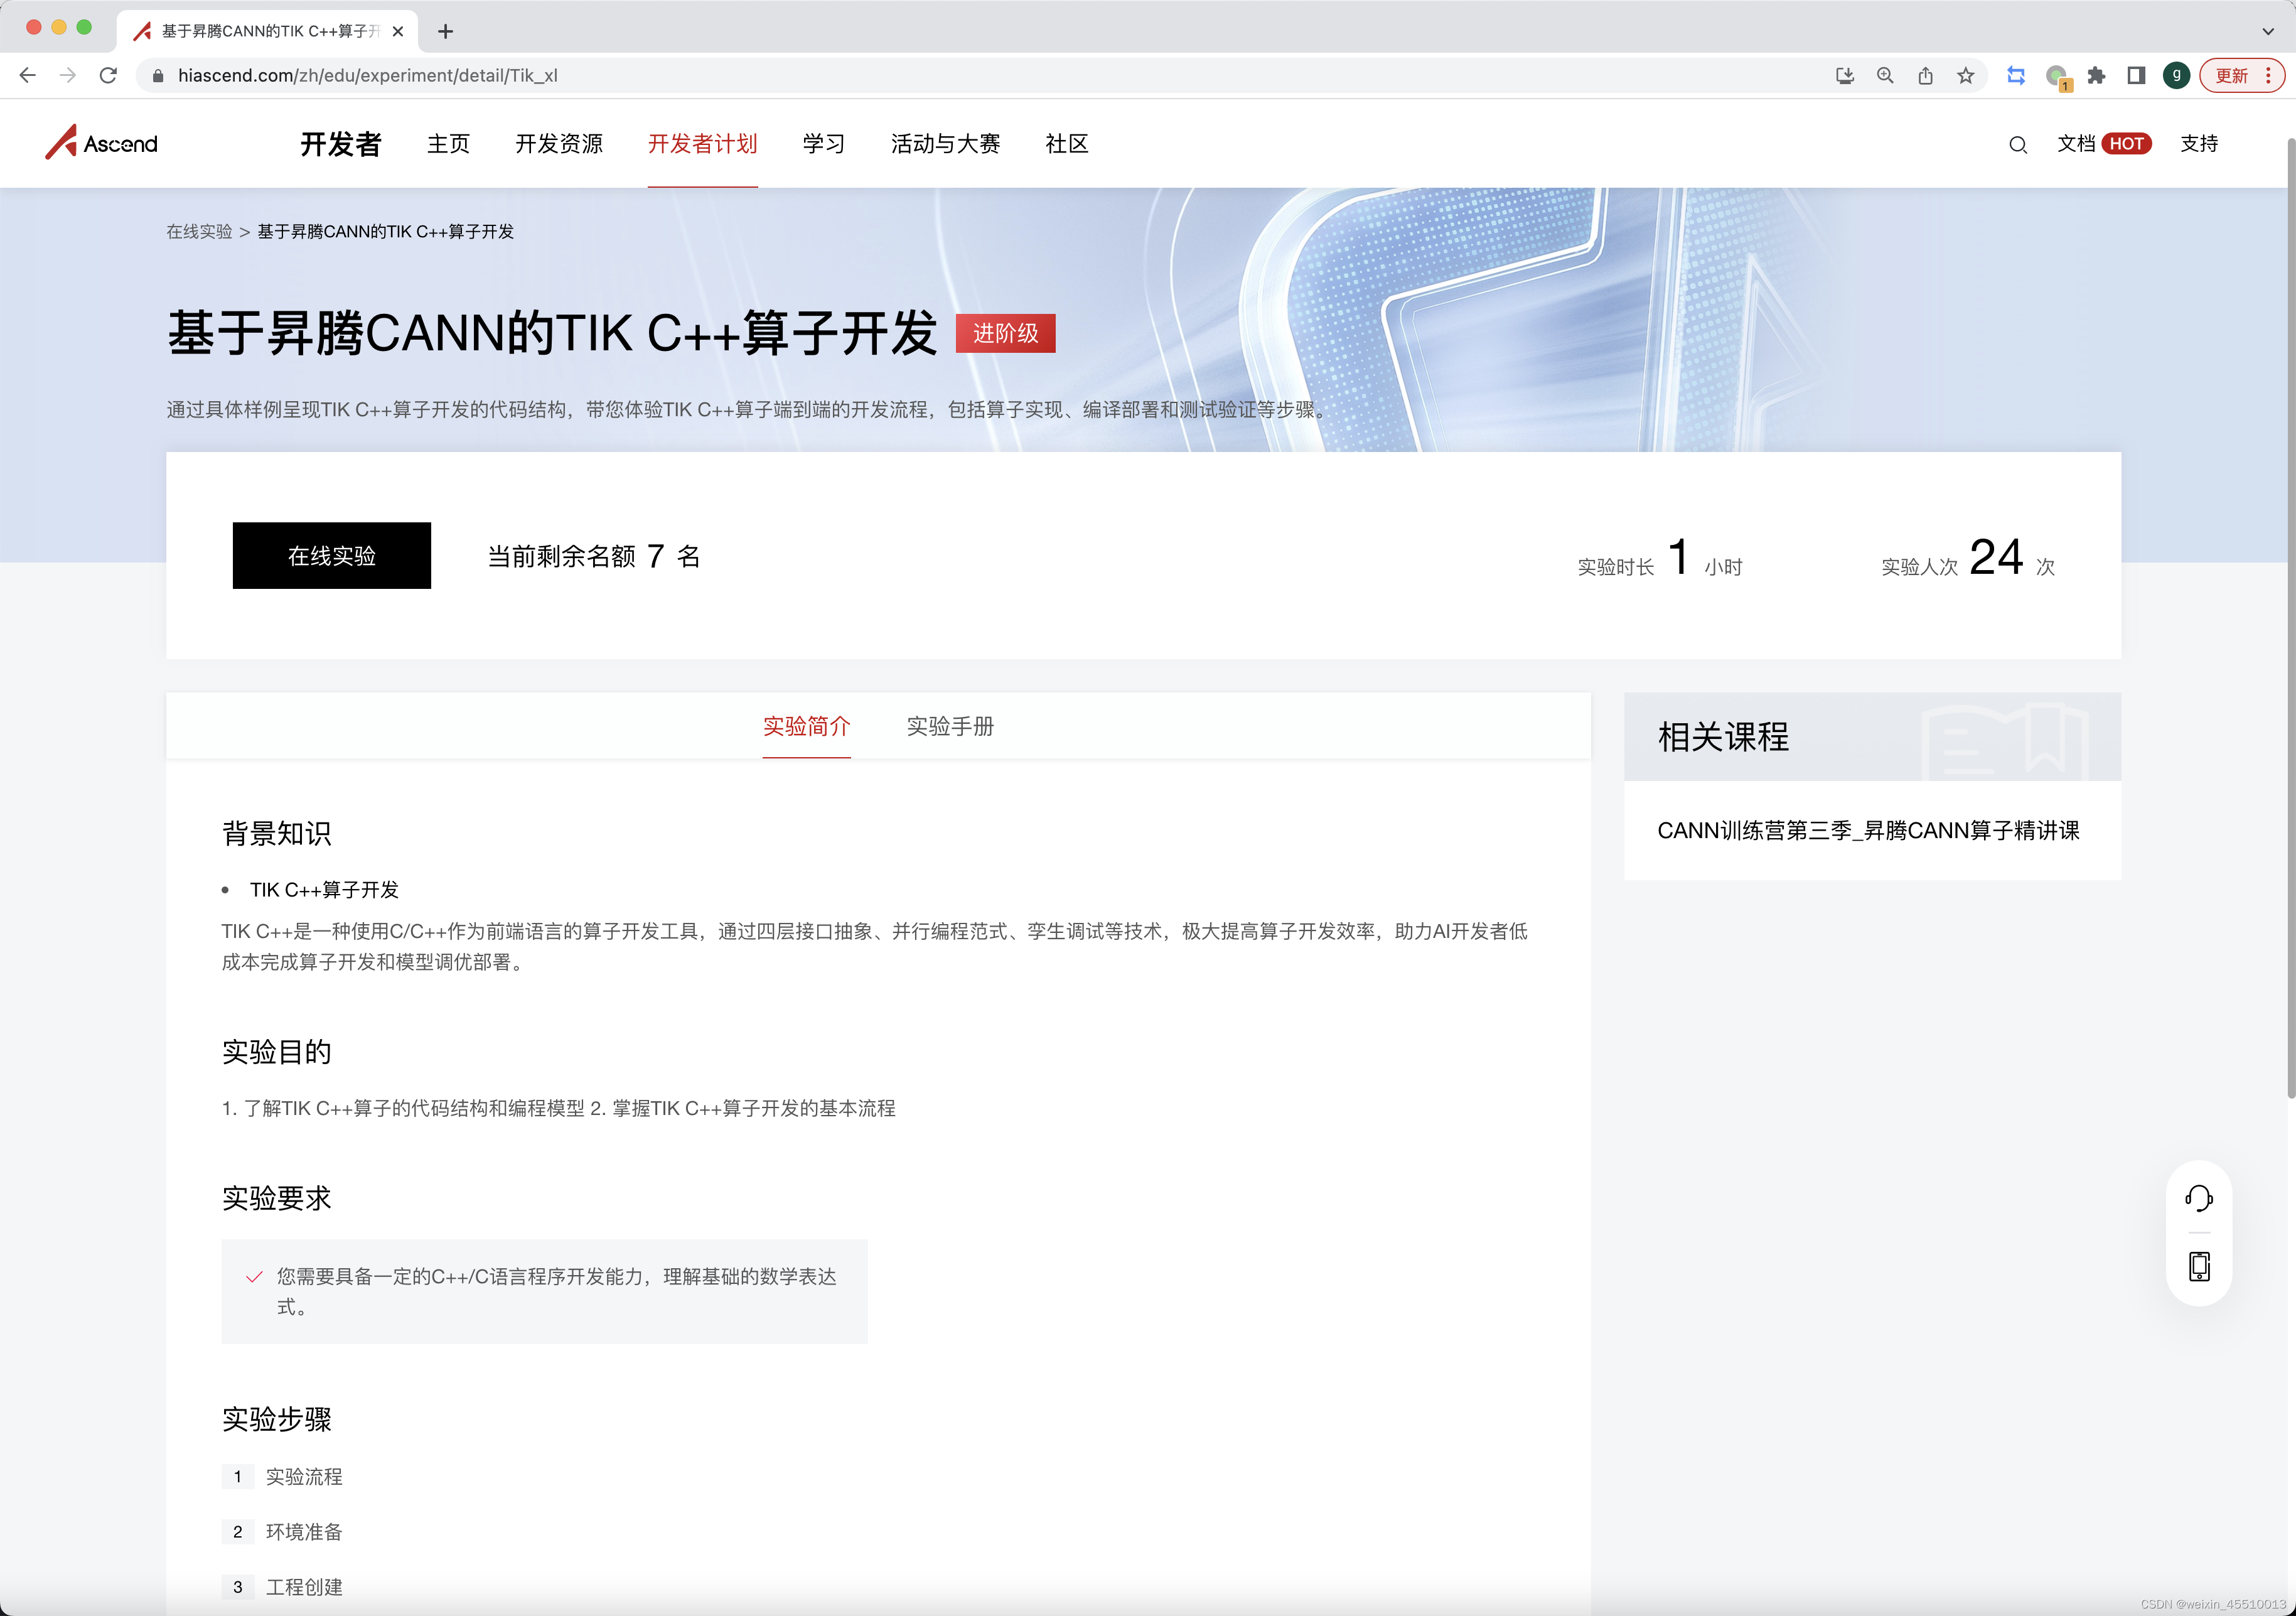The image size is (2296, 1616).
Task: Click the browser forward arrow
Action: coord(67,75)
